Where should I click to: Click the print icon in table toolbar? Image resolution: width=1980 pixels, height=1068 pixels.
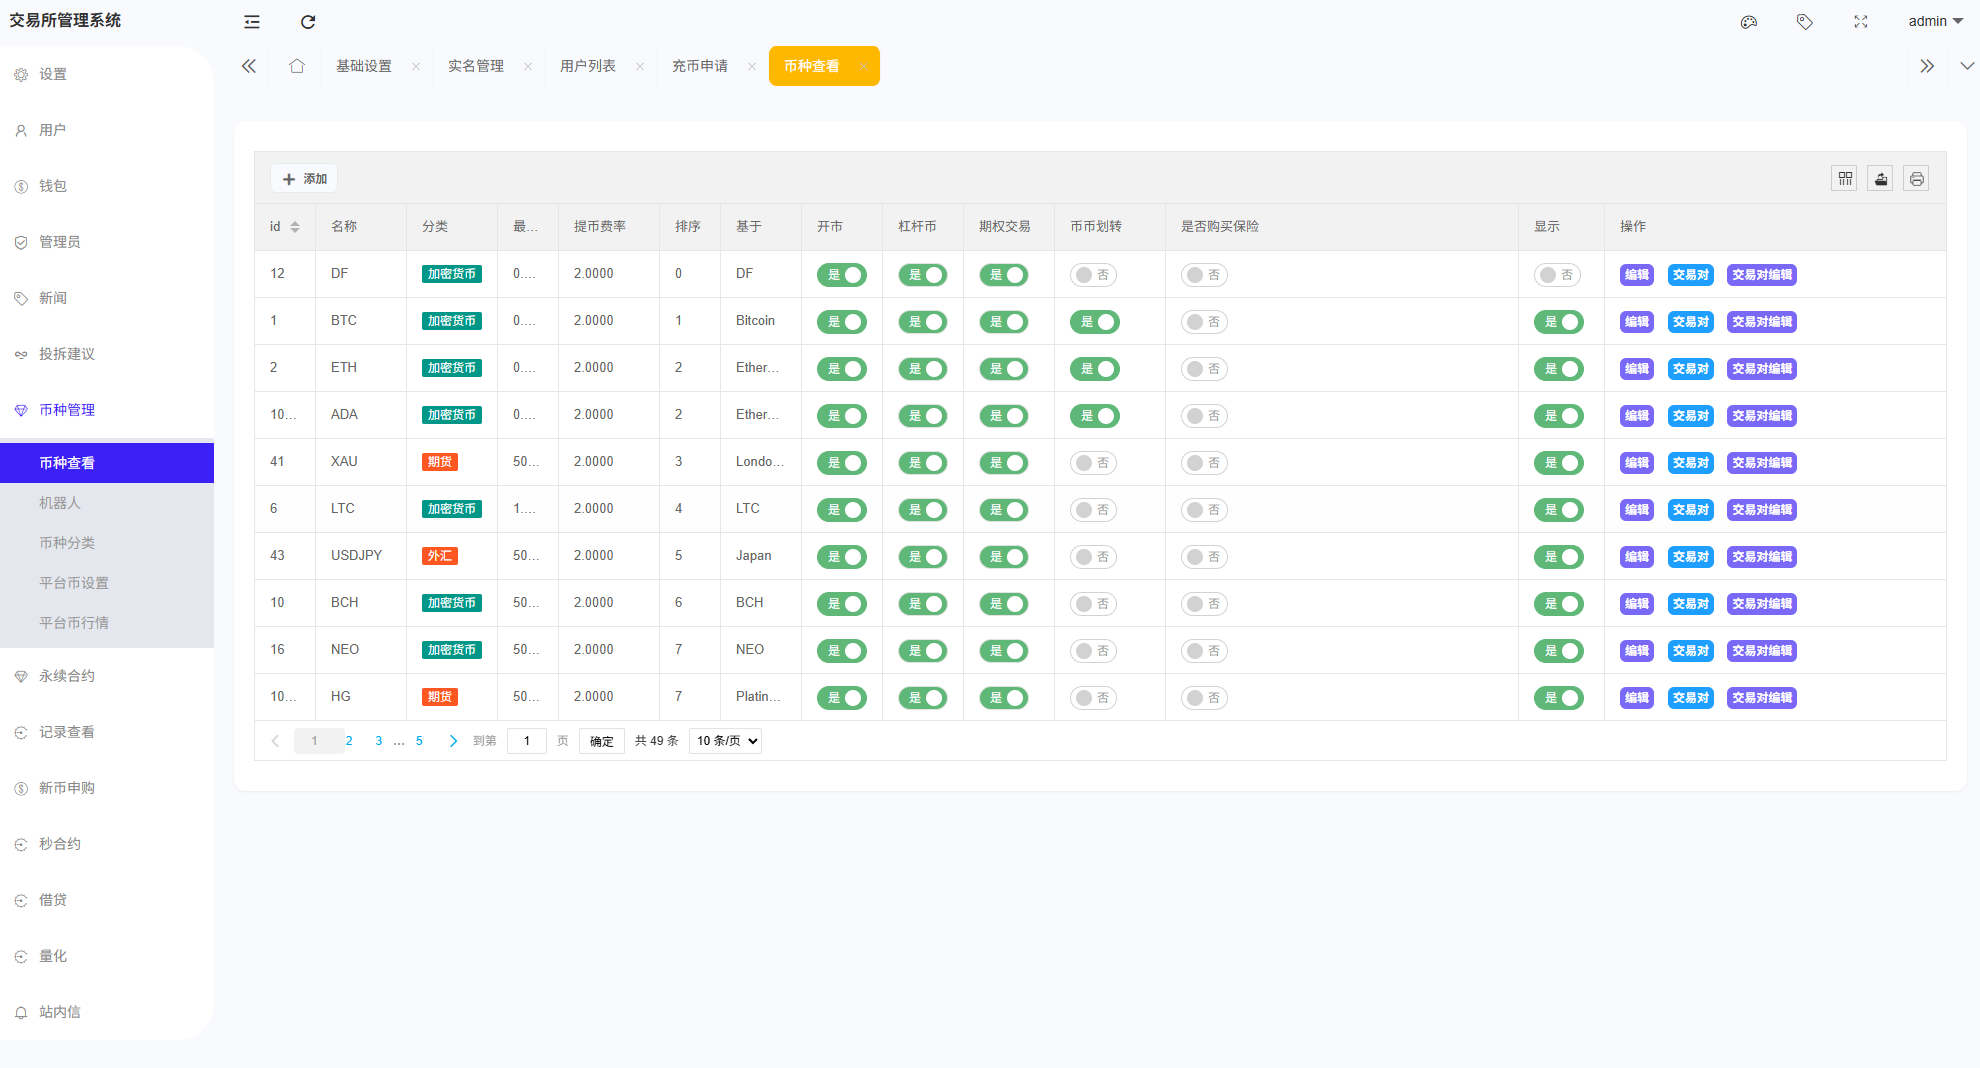tap(1915, 179)
